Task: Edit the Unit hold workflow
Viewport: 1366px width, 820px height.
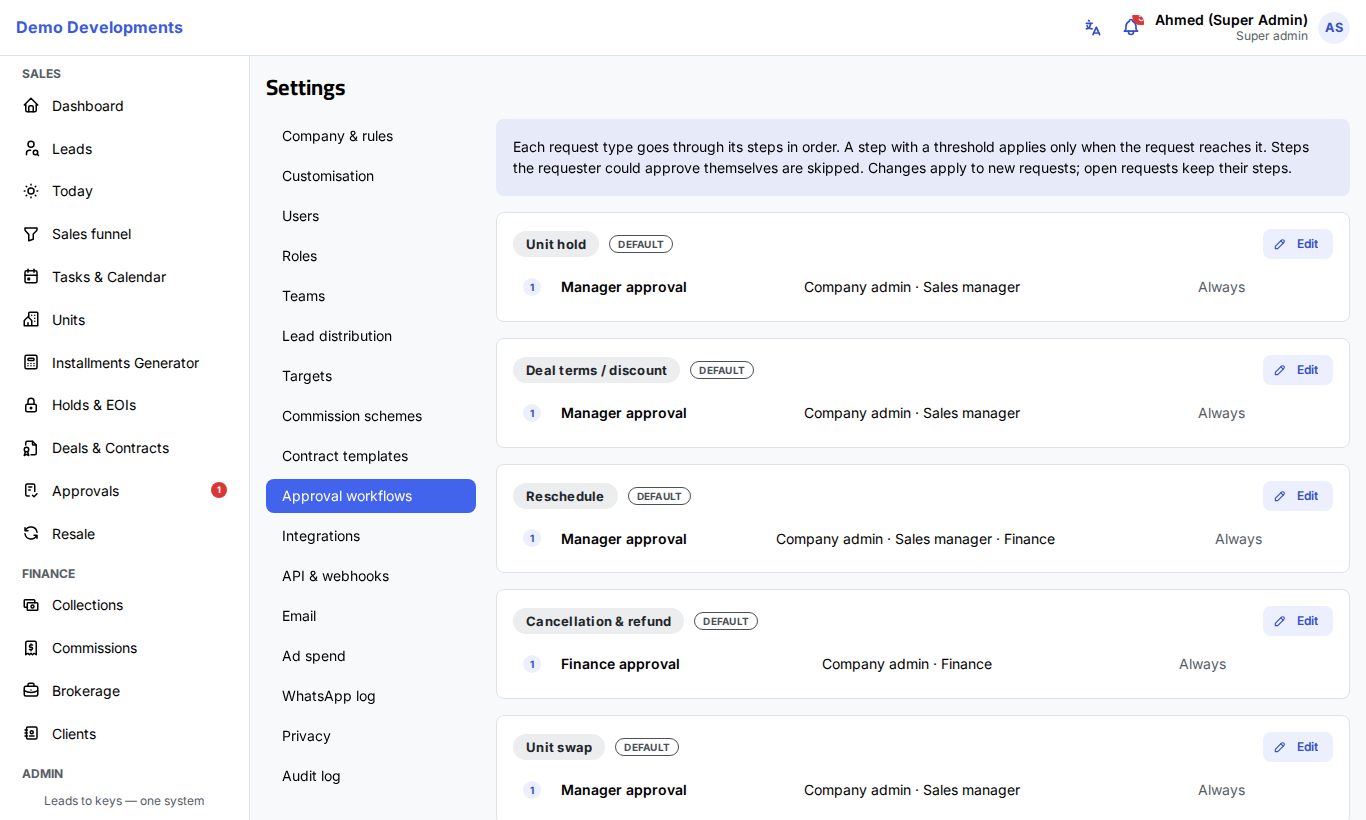Action: (1297, 244)
